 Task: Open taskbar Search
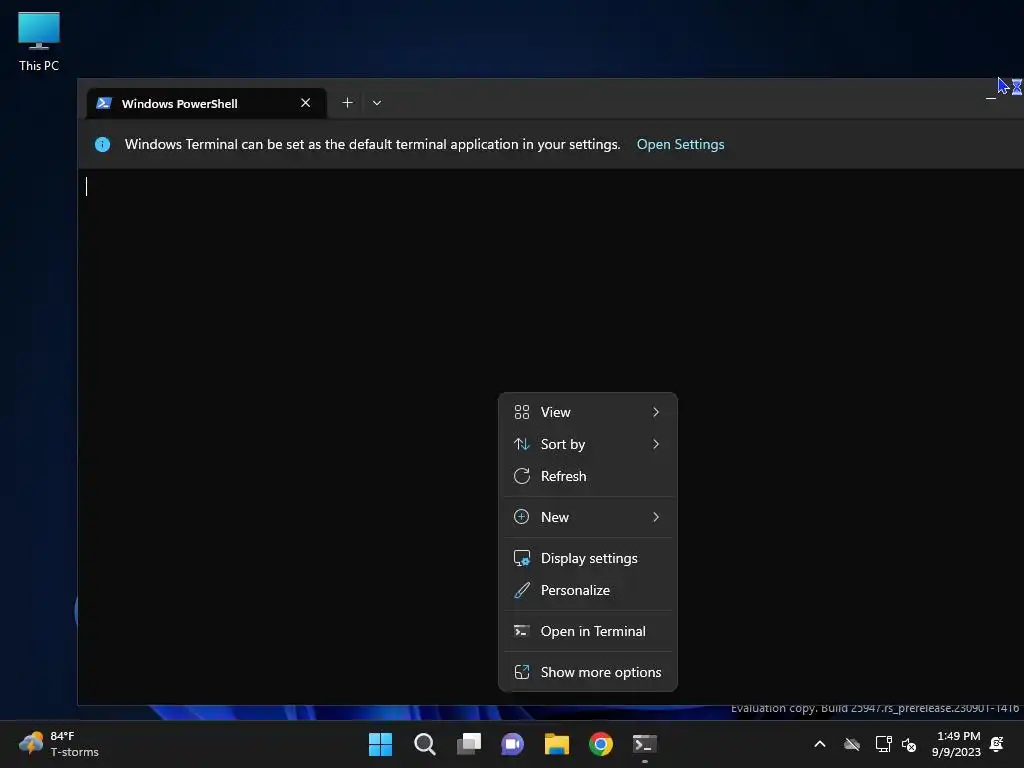point(424,744)
